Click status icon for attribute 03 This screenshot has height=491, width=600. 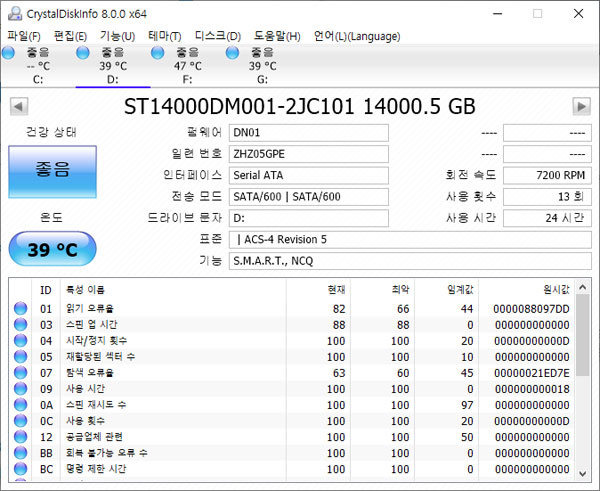pos(21,325)
